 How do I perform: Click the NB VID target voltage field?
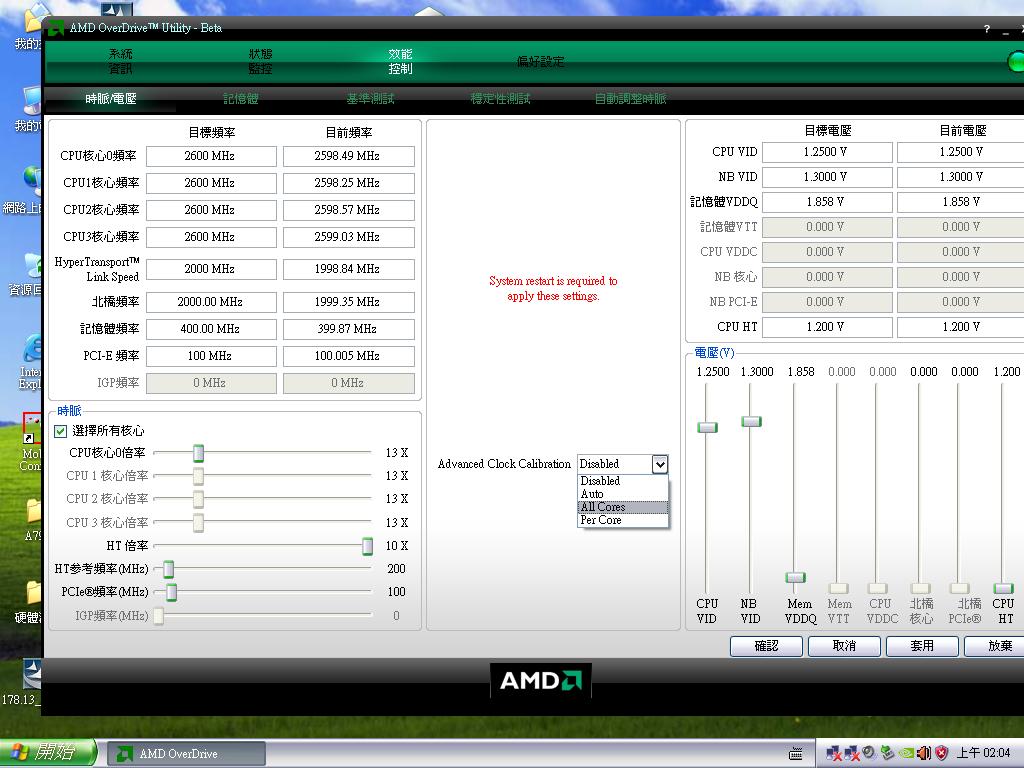pyautogui.click(x=827, y=177)
